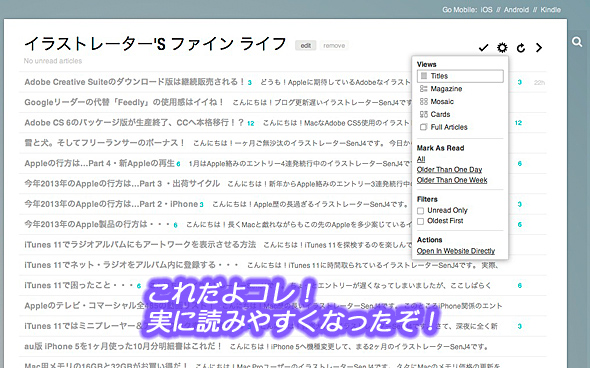Viewport: 590px width, 368px height.
Task: Switch to Mosaic view
Action: pos(442,102)
